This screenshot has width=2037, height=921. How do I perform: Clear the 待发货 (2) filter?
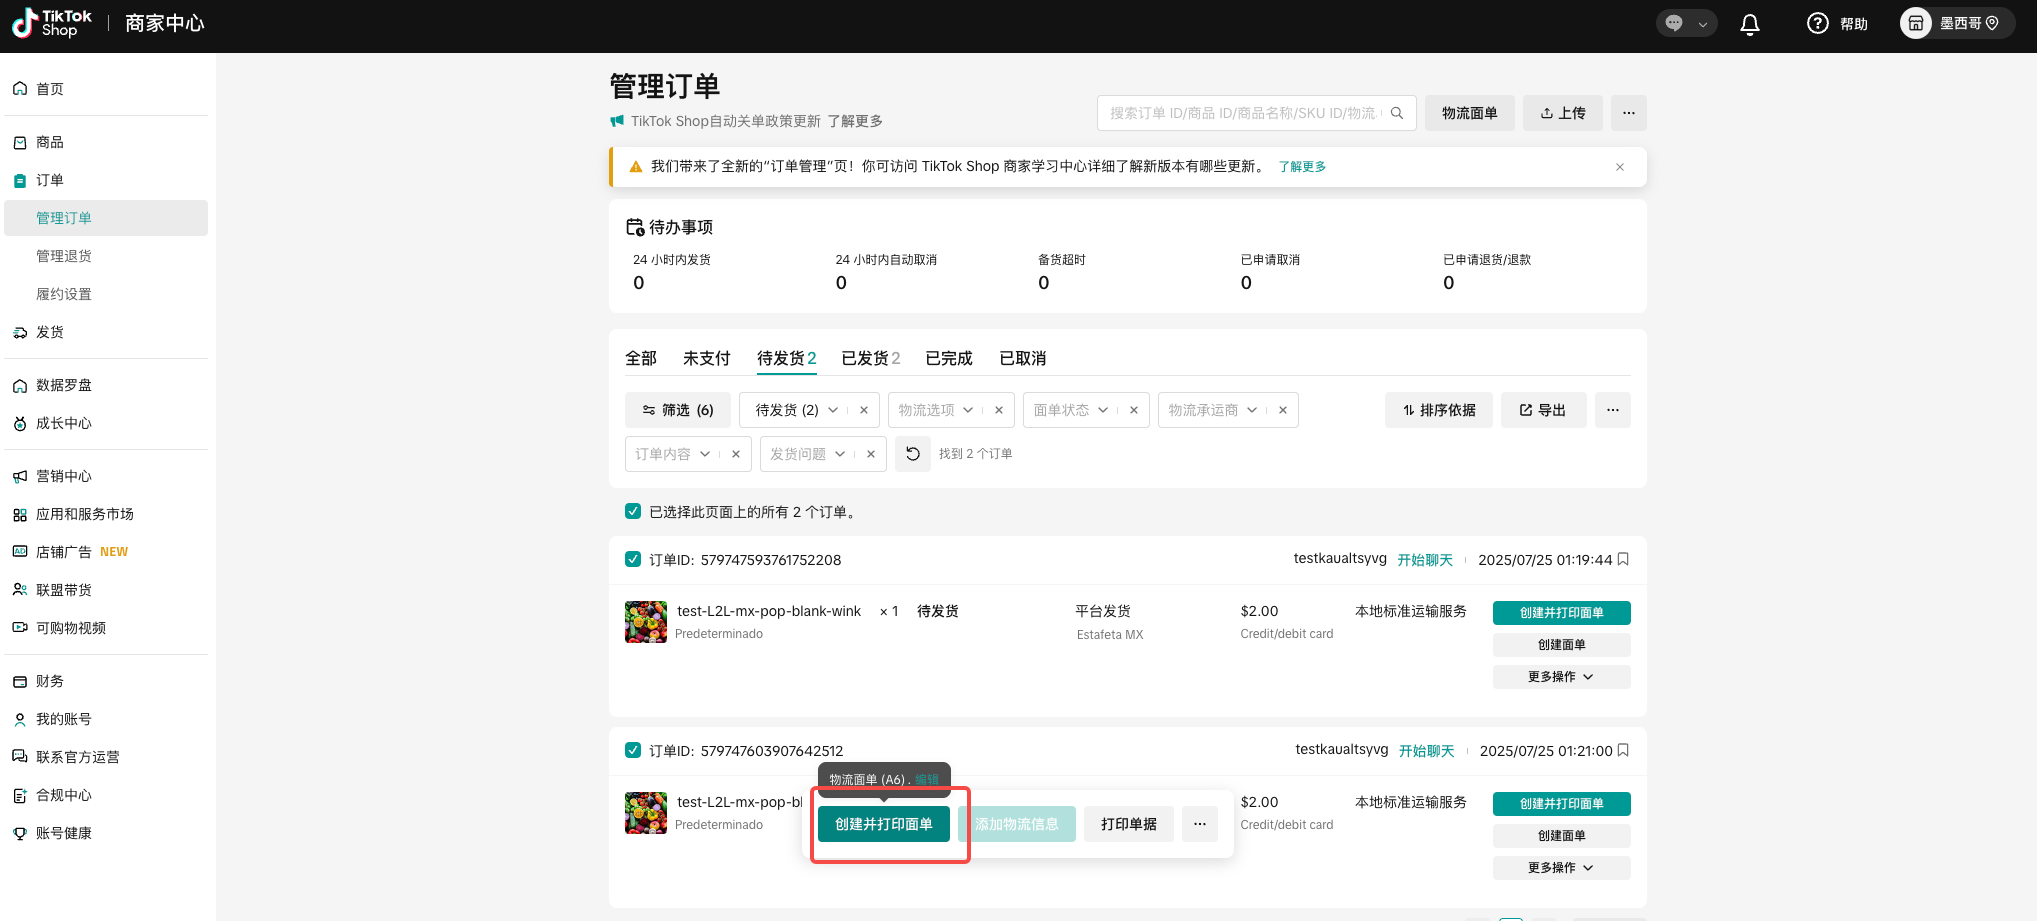coord(864,410)
